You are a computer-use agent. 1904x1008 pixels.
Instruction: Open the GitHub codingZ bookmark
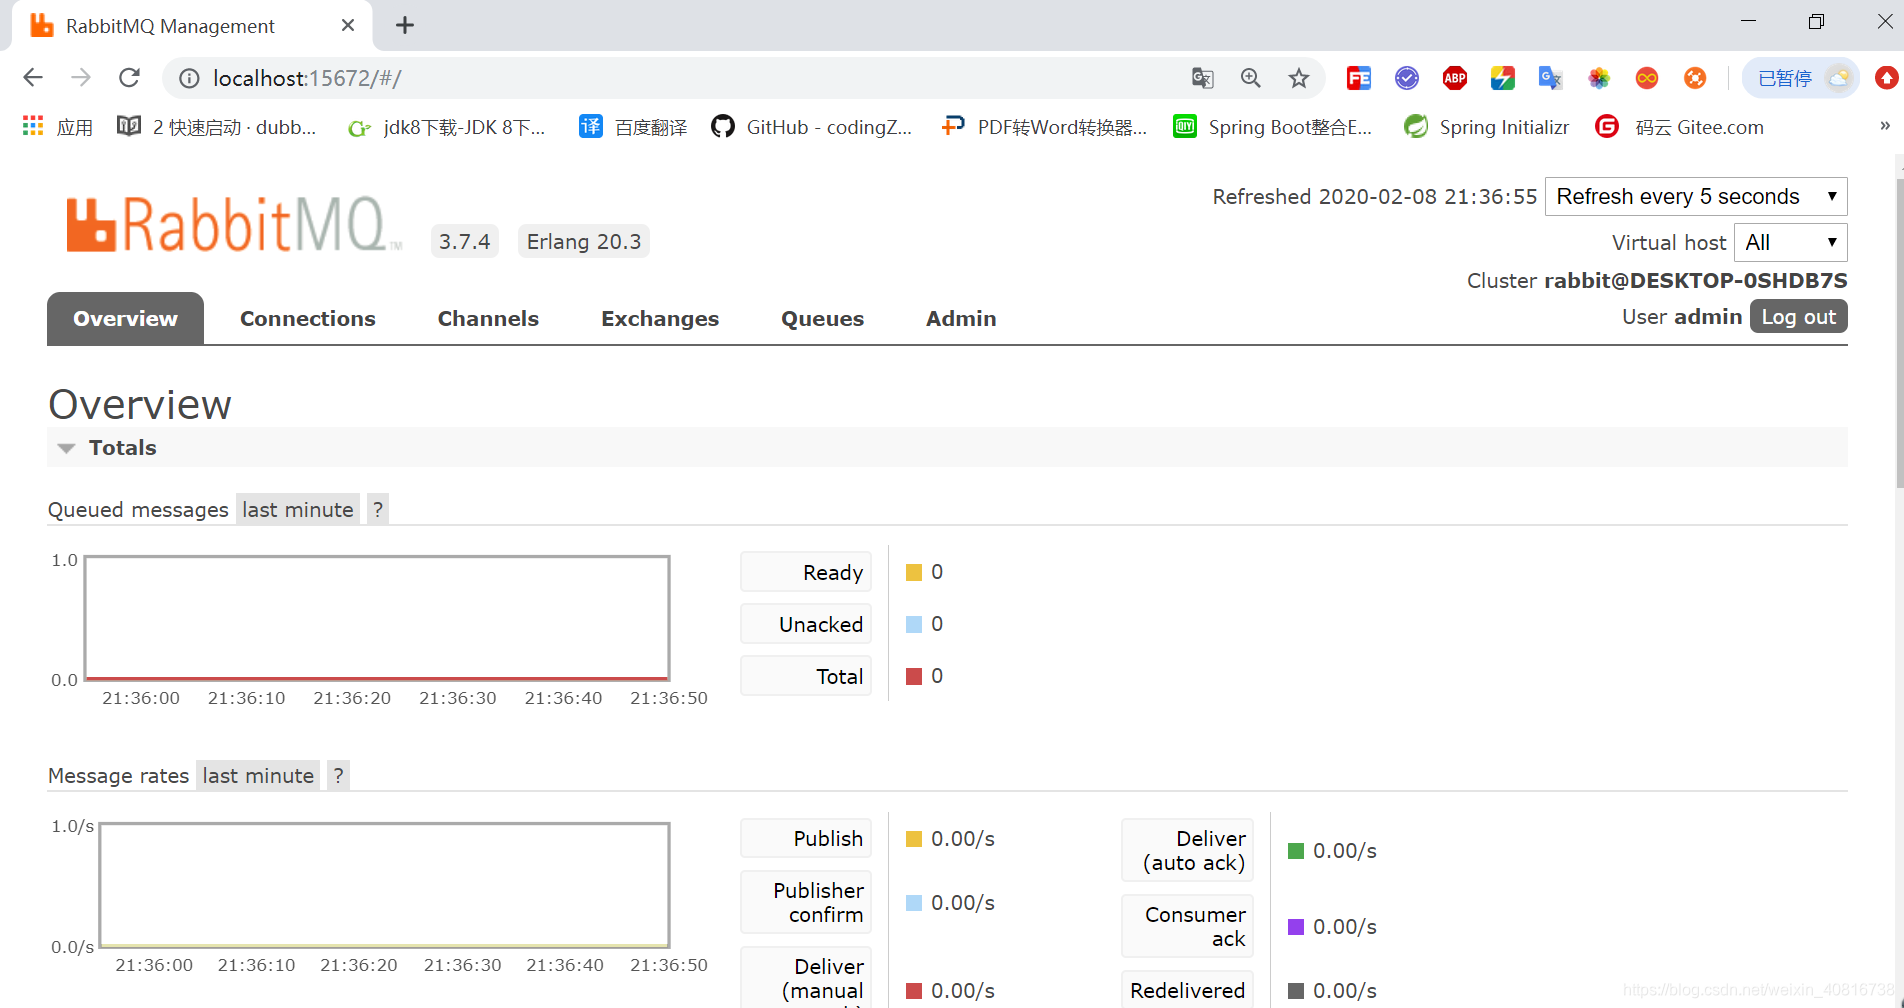[x=812, y=127]
